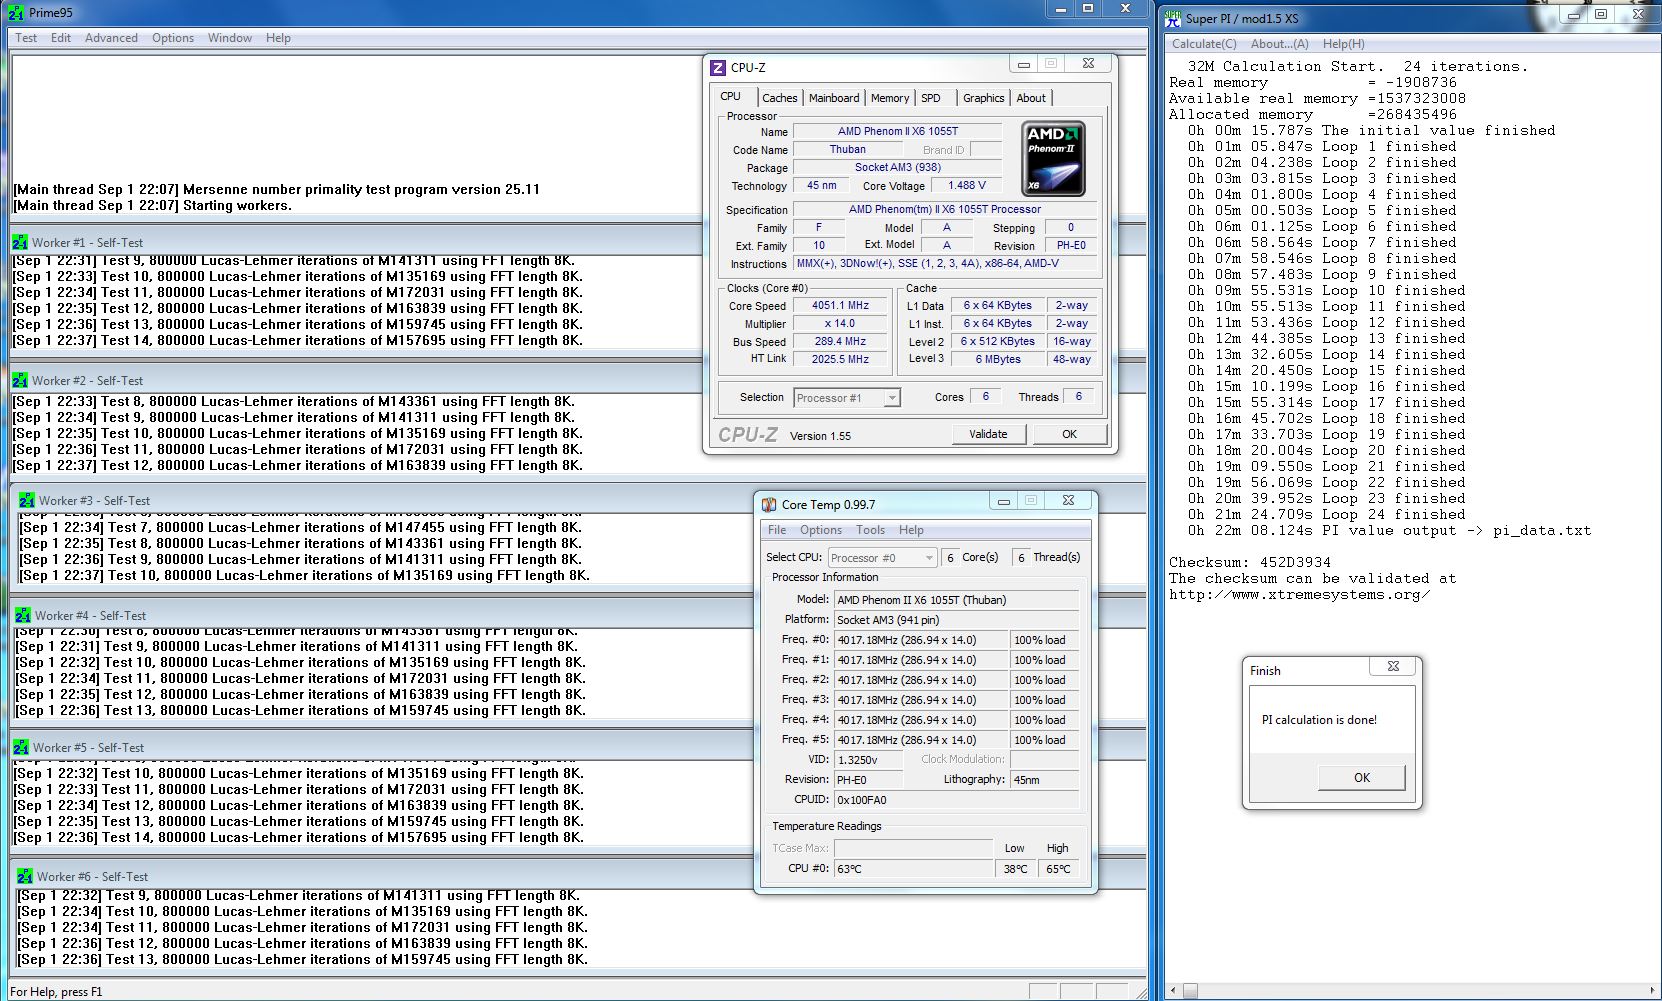
Task: Open the Advanced menu in Prime95
Action: coord(111,38)
